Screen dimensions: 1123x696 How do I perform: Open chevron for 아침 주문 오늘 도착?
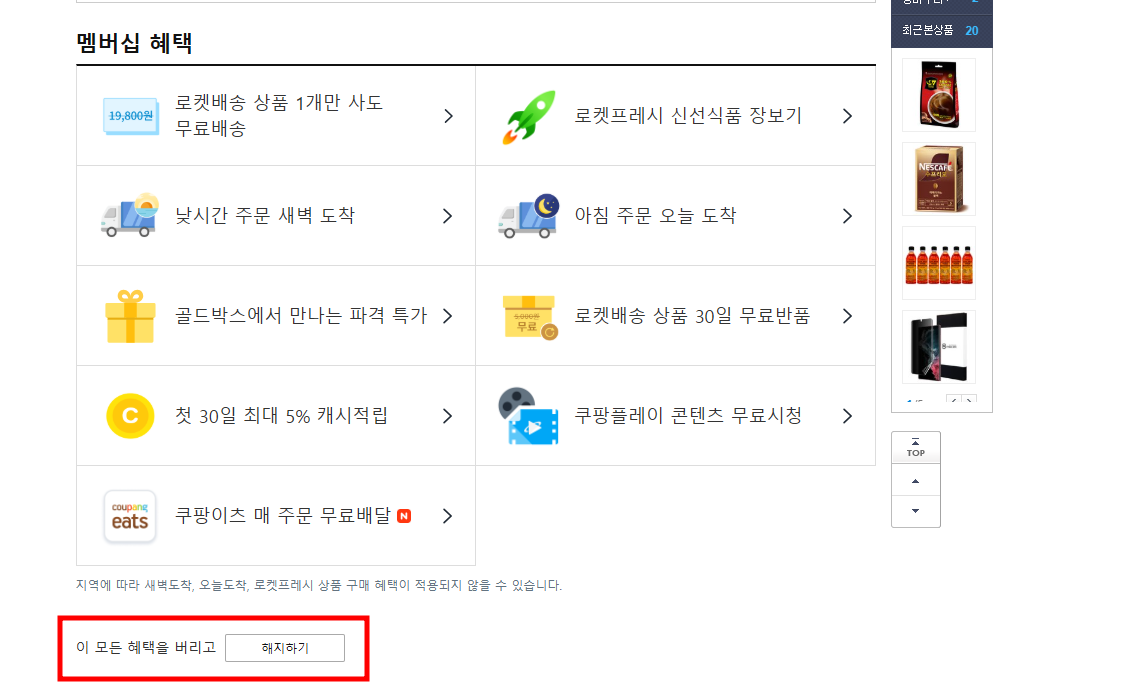848,216
